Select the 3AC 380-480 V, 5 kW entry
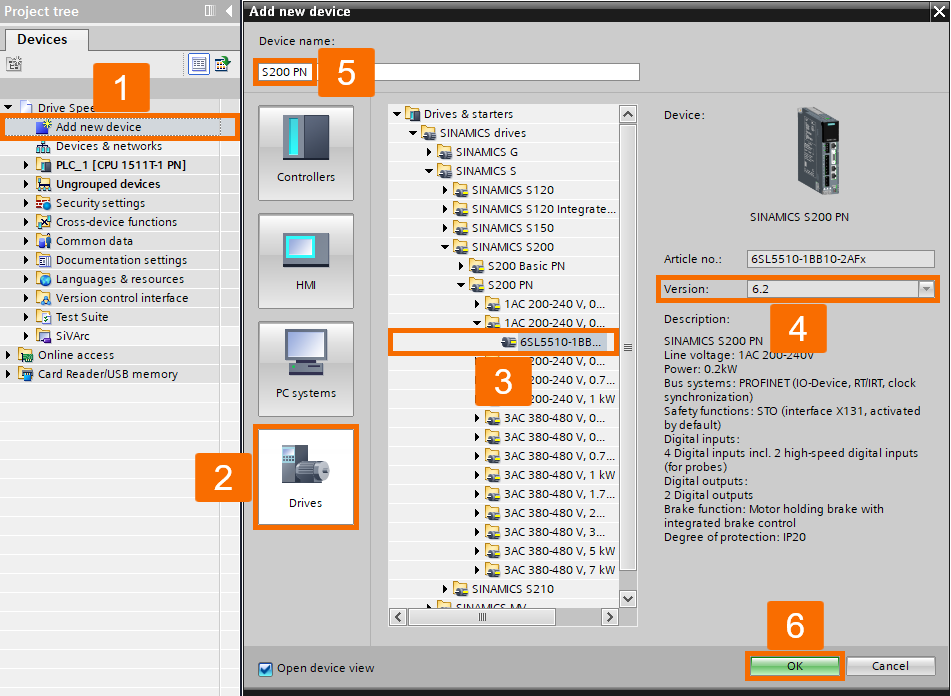 tap(559, 551)
